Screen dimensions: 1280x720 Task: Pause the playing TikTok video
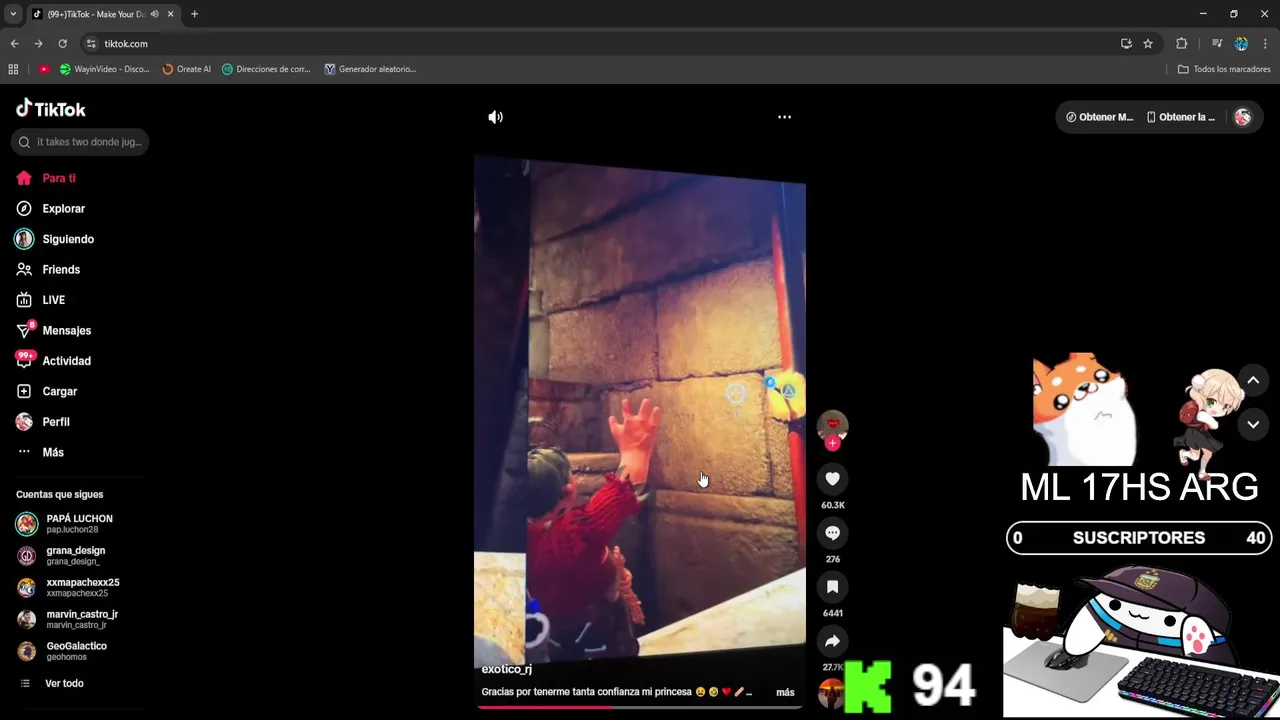pyautogui.click(x=640, y=410)
